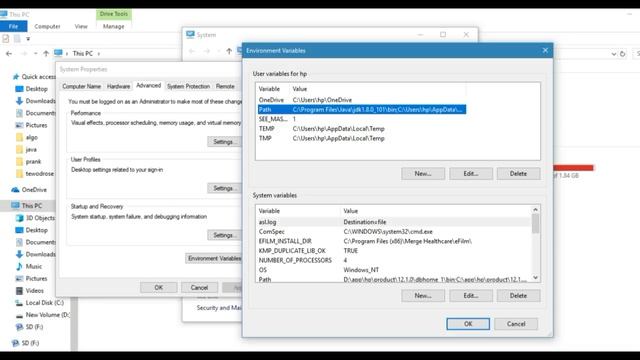Viewport: 640px width, 360px height.
Task: Select the OneDrive user variable row
Action: tap(362, 100)
